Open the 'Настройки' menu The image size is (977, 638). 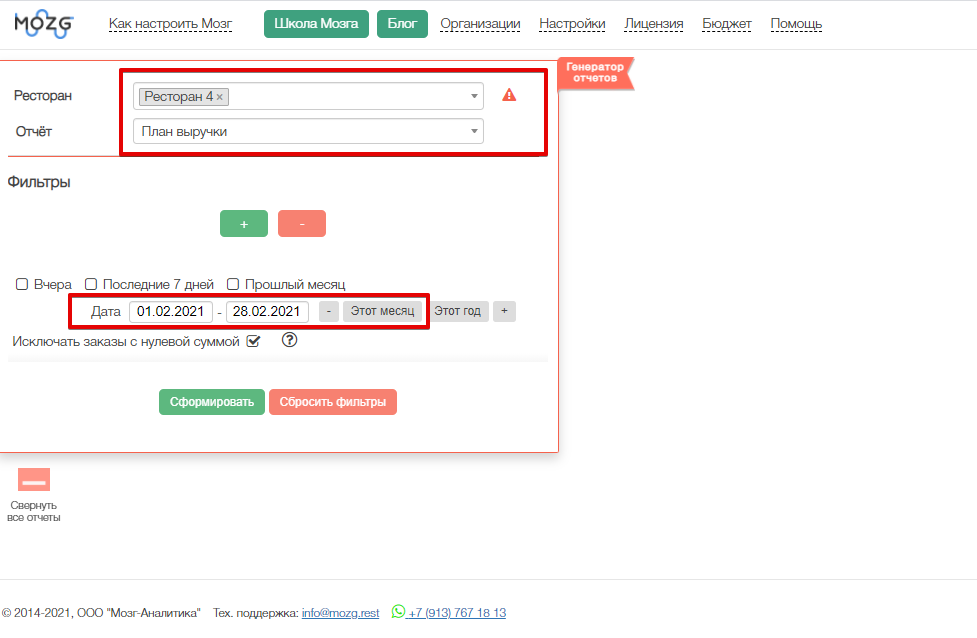(572, 24)
